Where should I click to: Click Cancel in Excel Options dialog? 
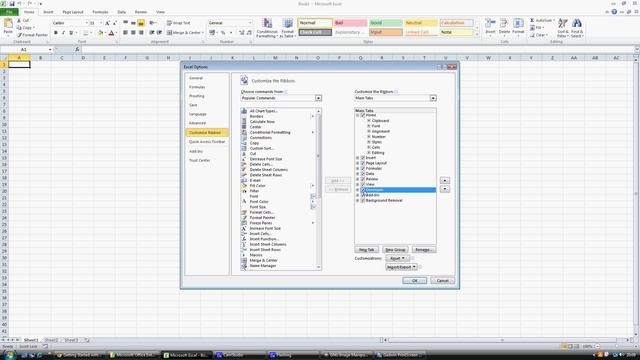[442, 280]
